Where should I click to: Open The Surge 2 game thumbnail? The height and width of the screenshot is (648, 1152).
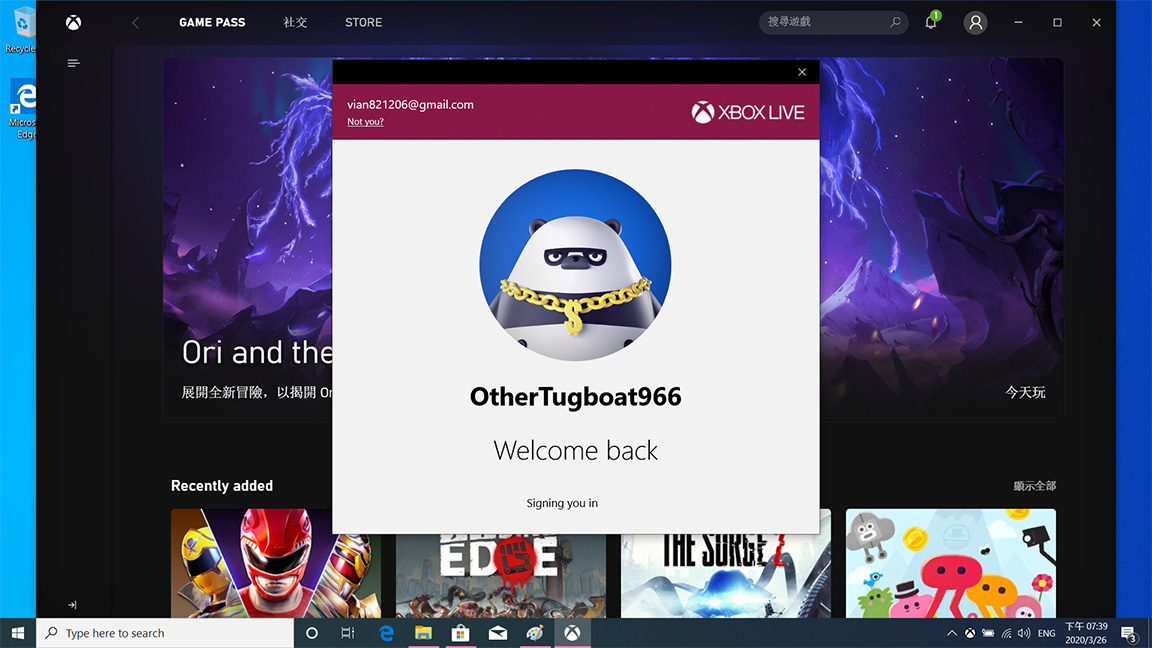[726, 576]
